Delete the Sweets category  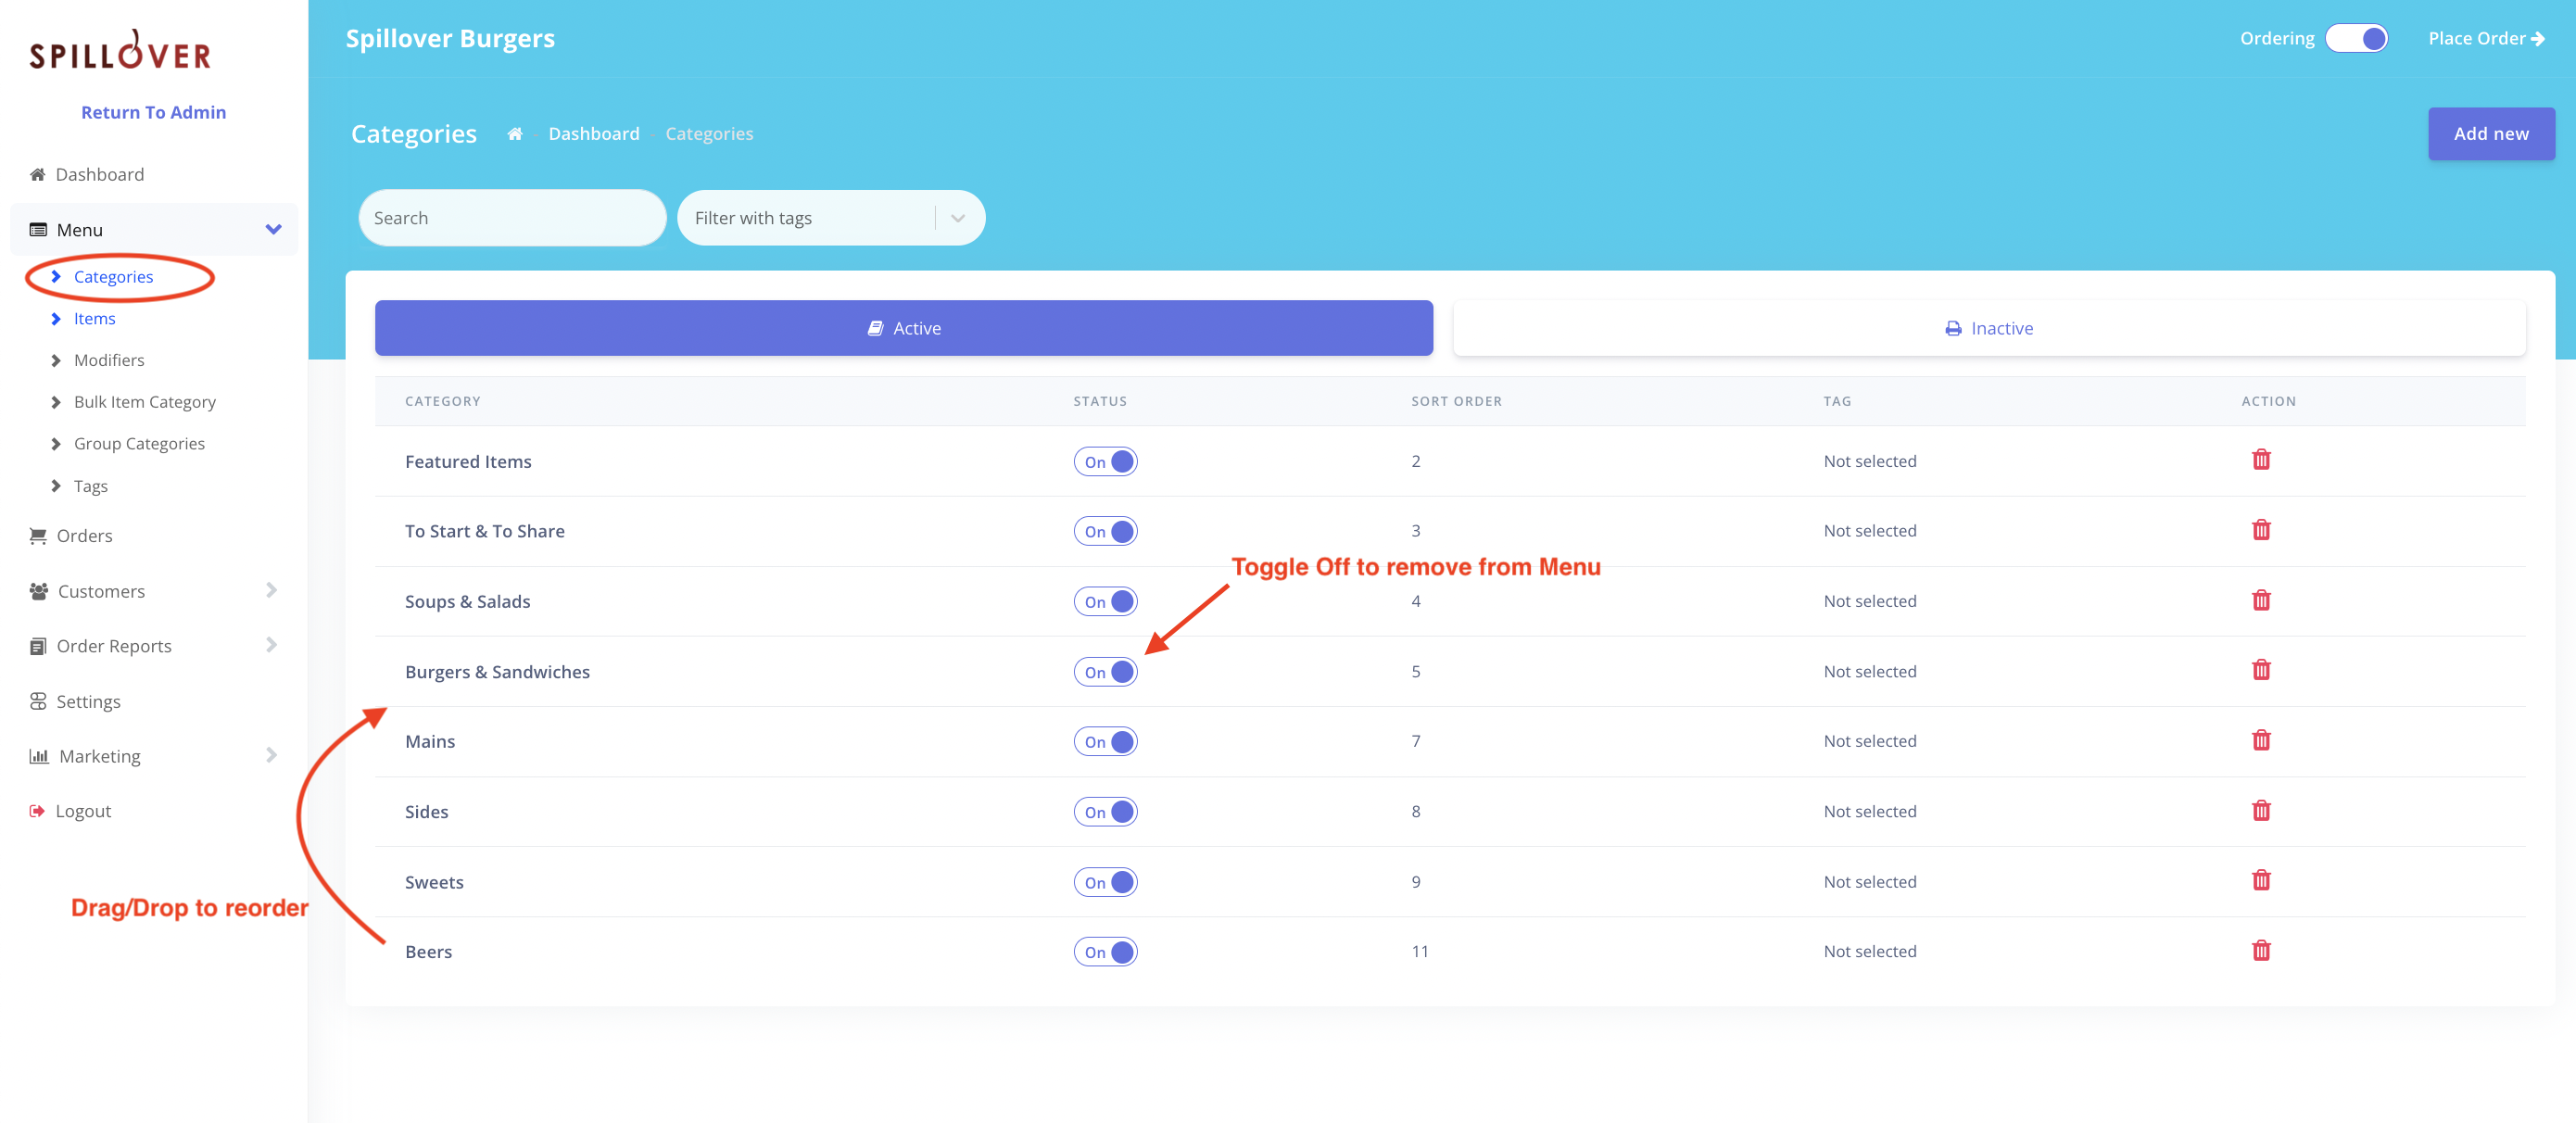(2260, 880)
